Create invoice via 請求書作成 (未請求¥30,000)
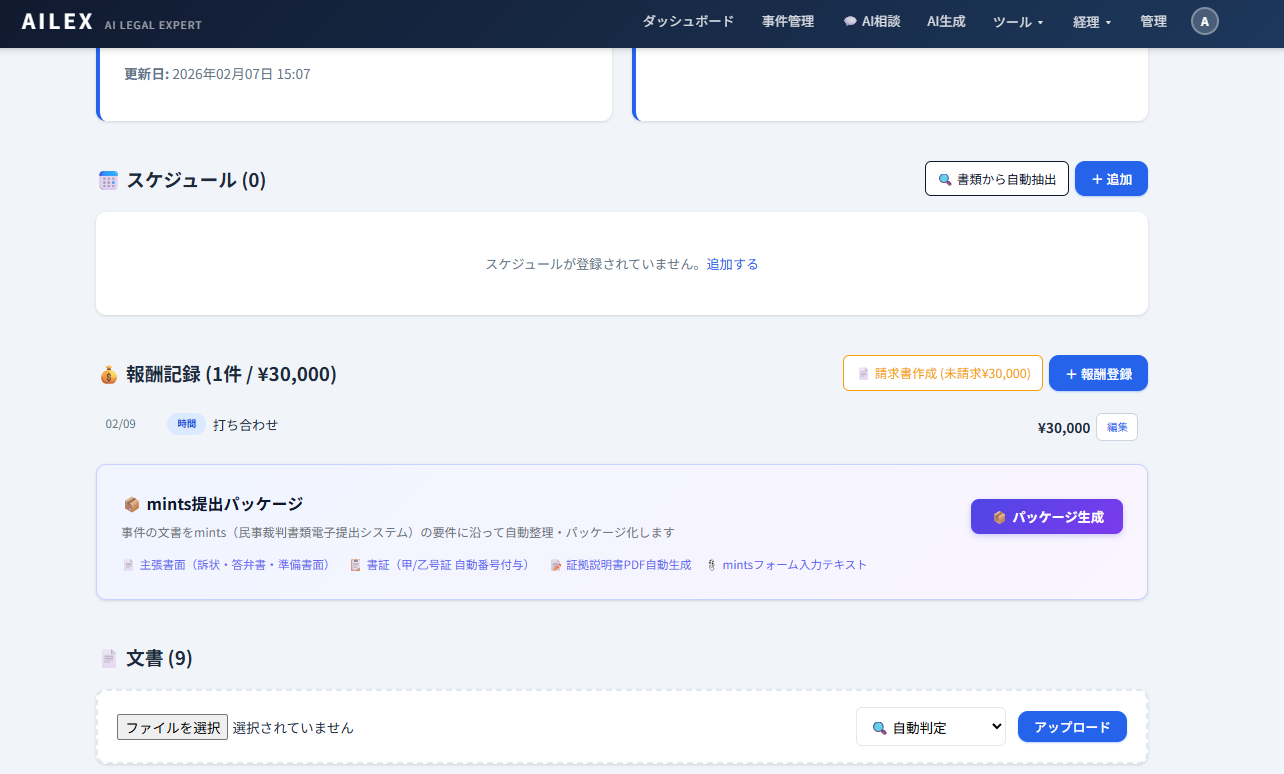Image resolution: width=1284 pixels, height=774 pixels. pyautogui.click(x=943, y=373)
